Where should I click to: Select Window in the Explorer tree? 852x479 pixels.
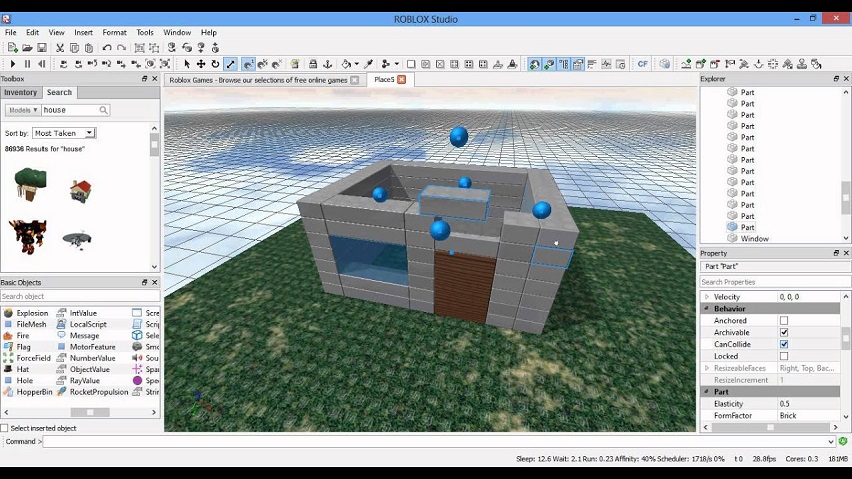point(755,238)
